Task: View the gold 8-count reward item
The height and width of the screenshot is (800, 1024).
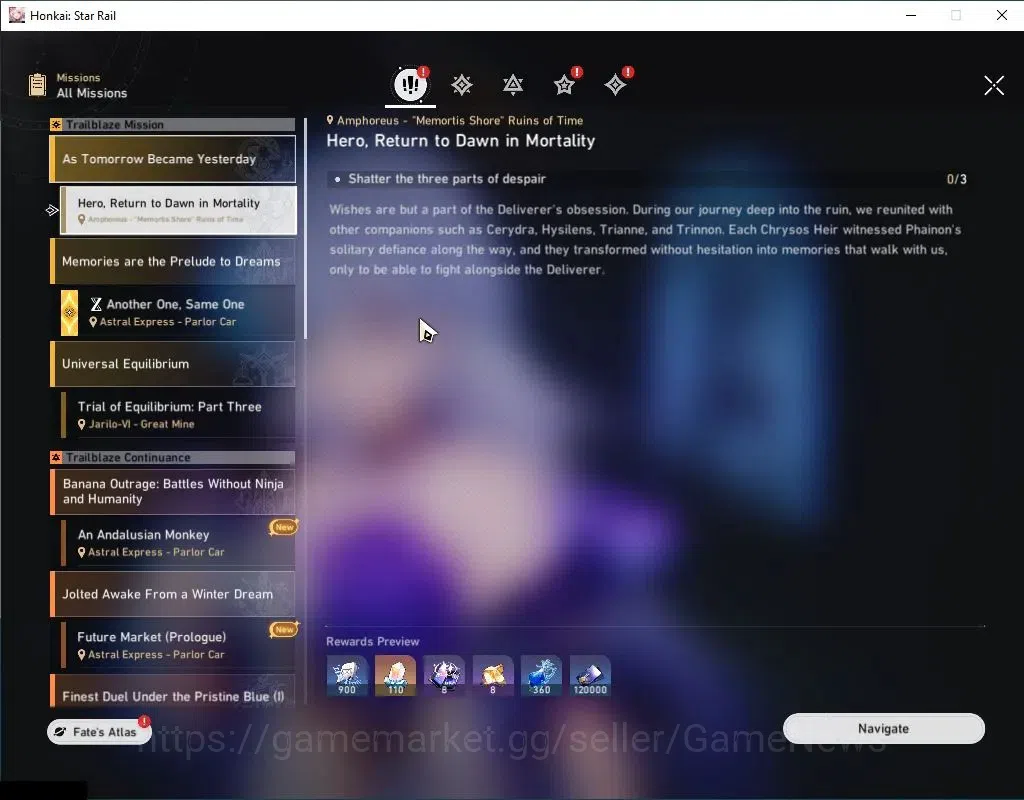Action: tap(492, 675)
